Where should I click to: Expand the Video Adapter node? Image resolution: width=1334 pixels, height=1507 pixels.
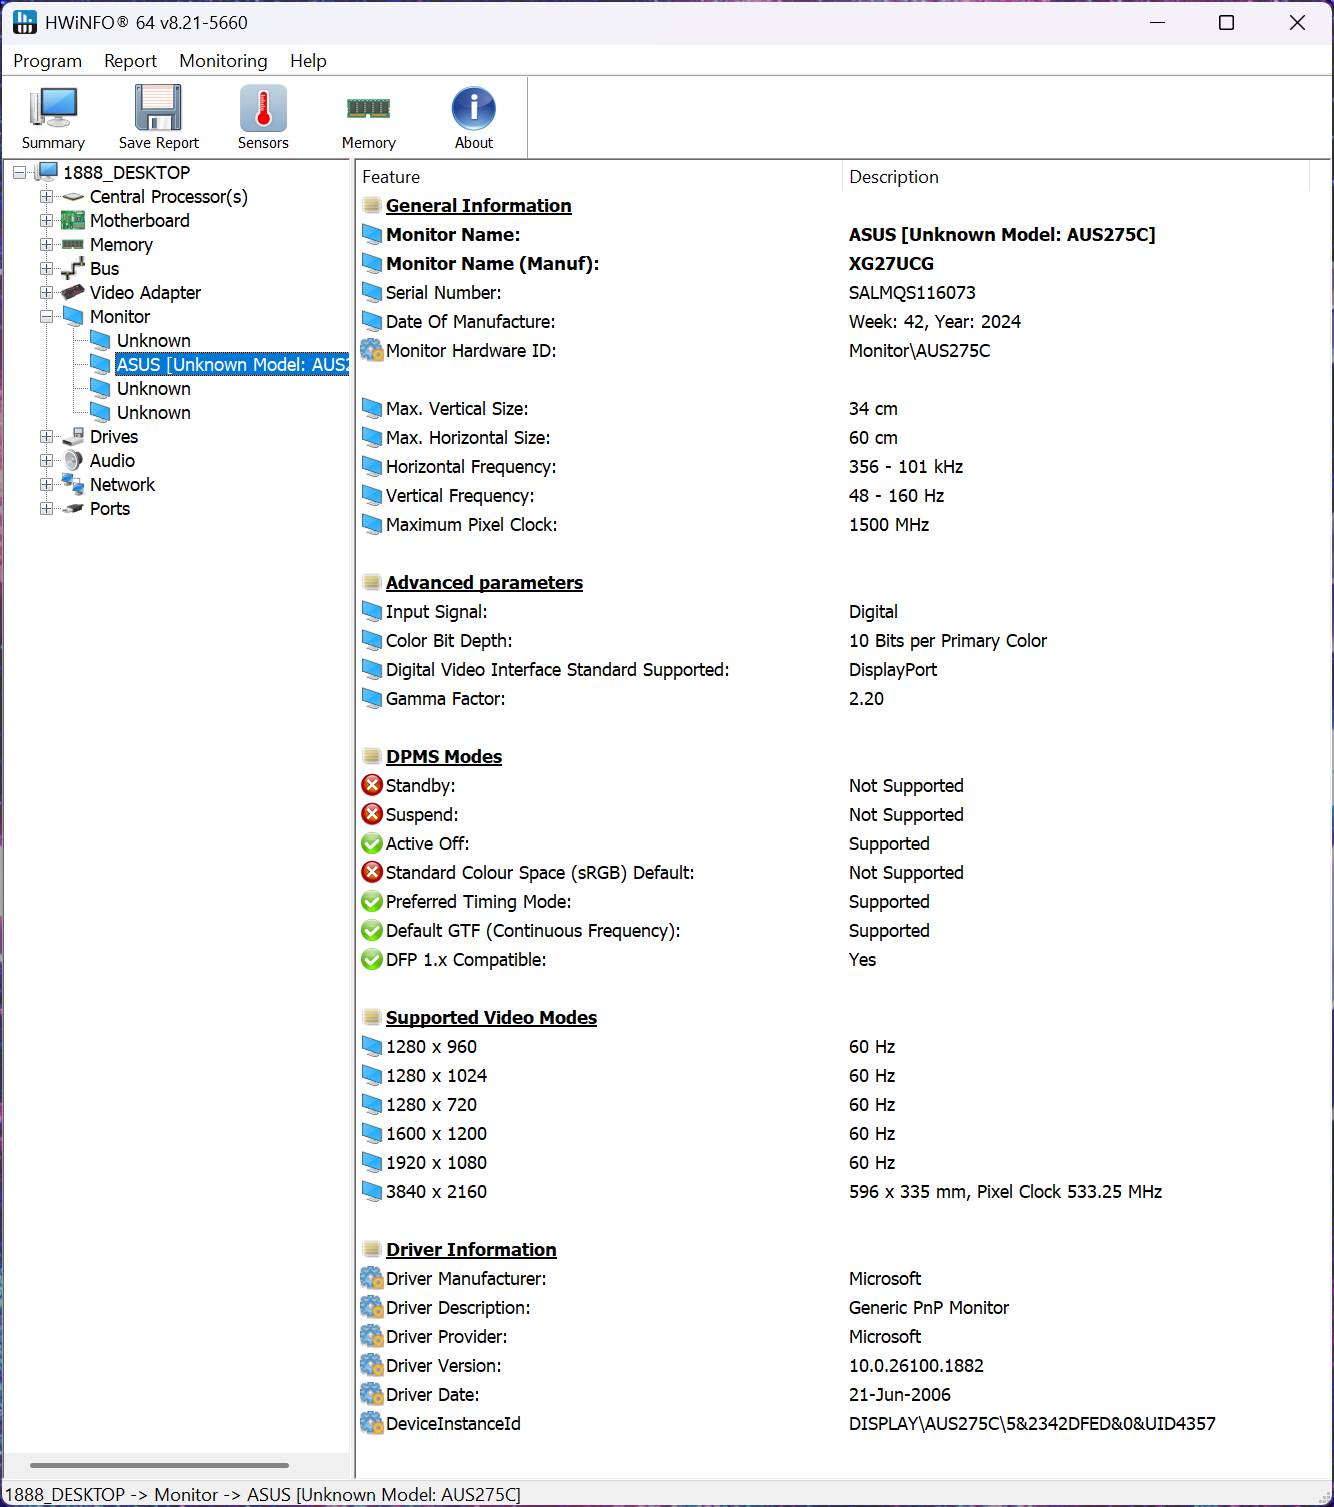(x=47, y=292)
